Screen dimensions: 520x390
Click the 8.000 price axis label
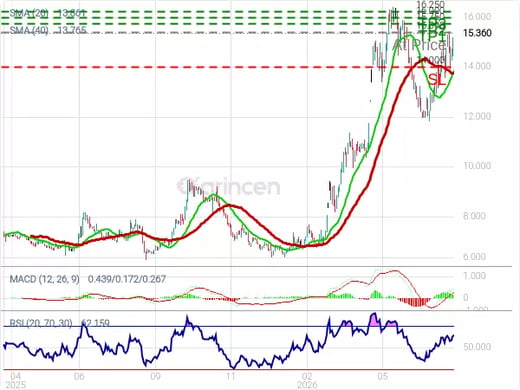[x=474, y=216]
